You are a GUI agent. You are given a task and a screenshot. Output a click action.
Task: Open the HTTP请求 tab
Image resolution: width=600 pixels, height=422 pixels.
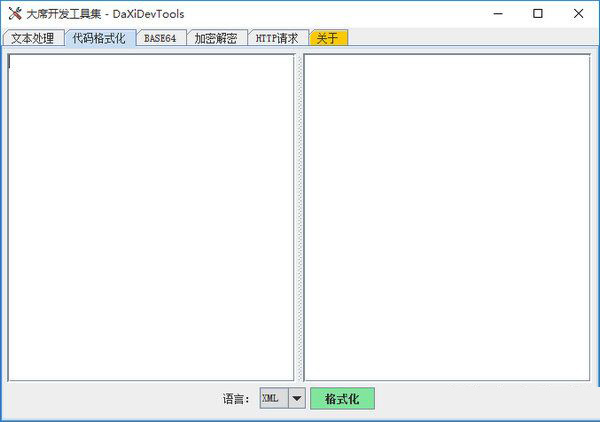pyautogui.click(x=278, y=38)
